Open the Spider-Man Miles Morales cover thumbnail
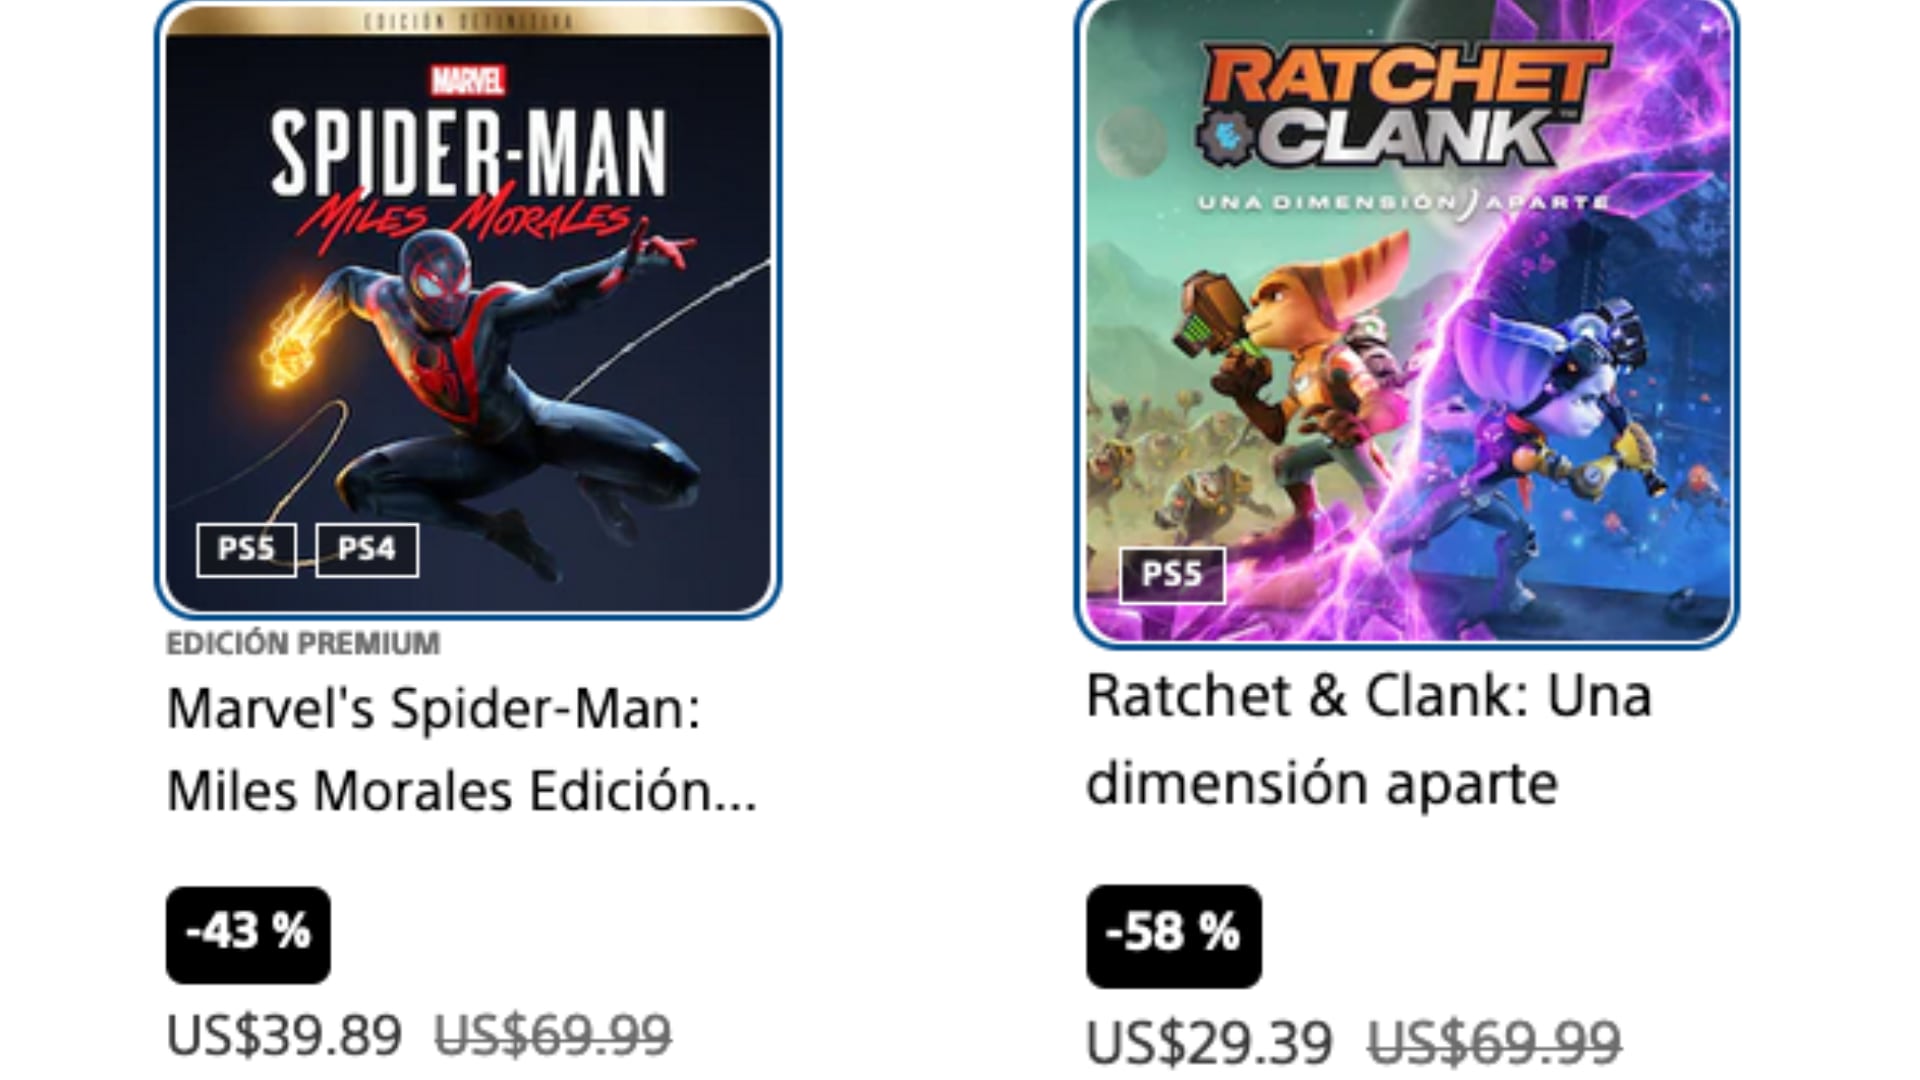 tap(468, 308)
